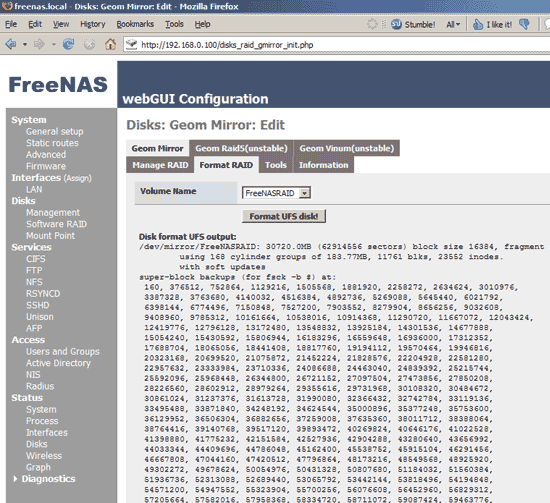Click the Stumble! toolbar button
Viewport: 550px width, 503px height.
(413, 24)
